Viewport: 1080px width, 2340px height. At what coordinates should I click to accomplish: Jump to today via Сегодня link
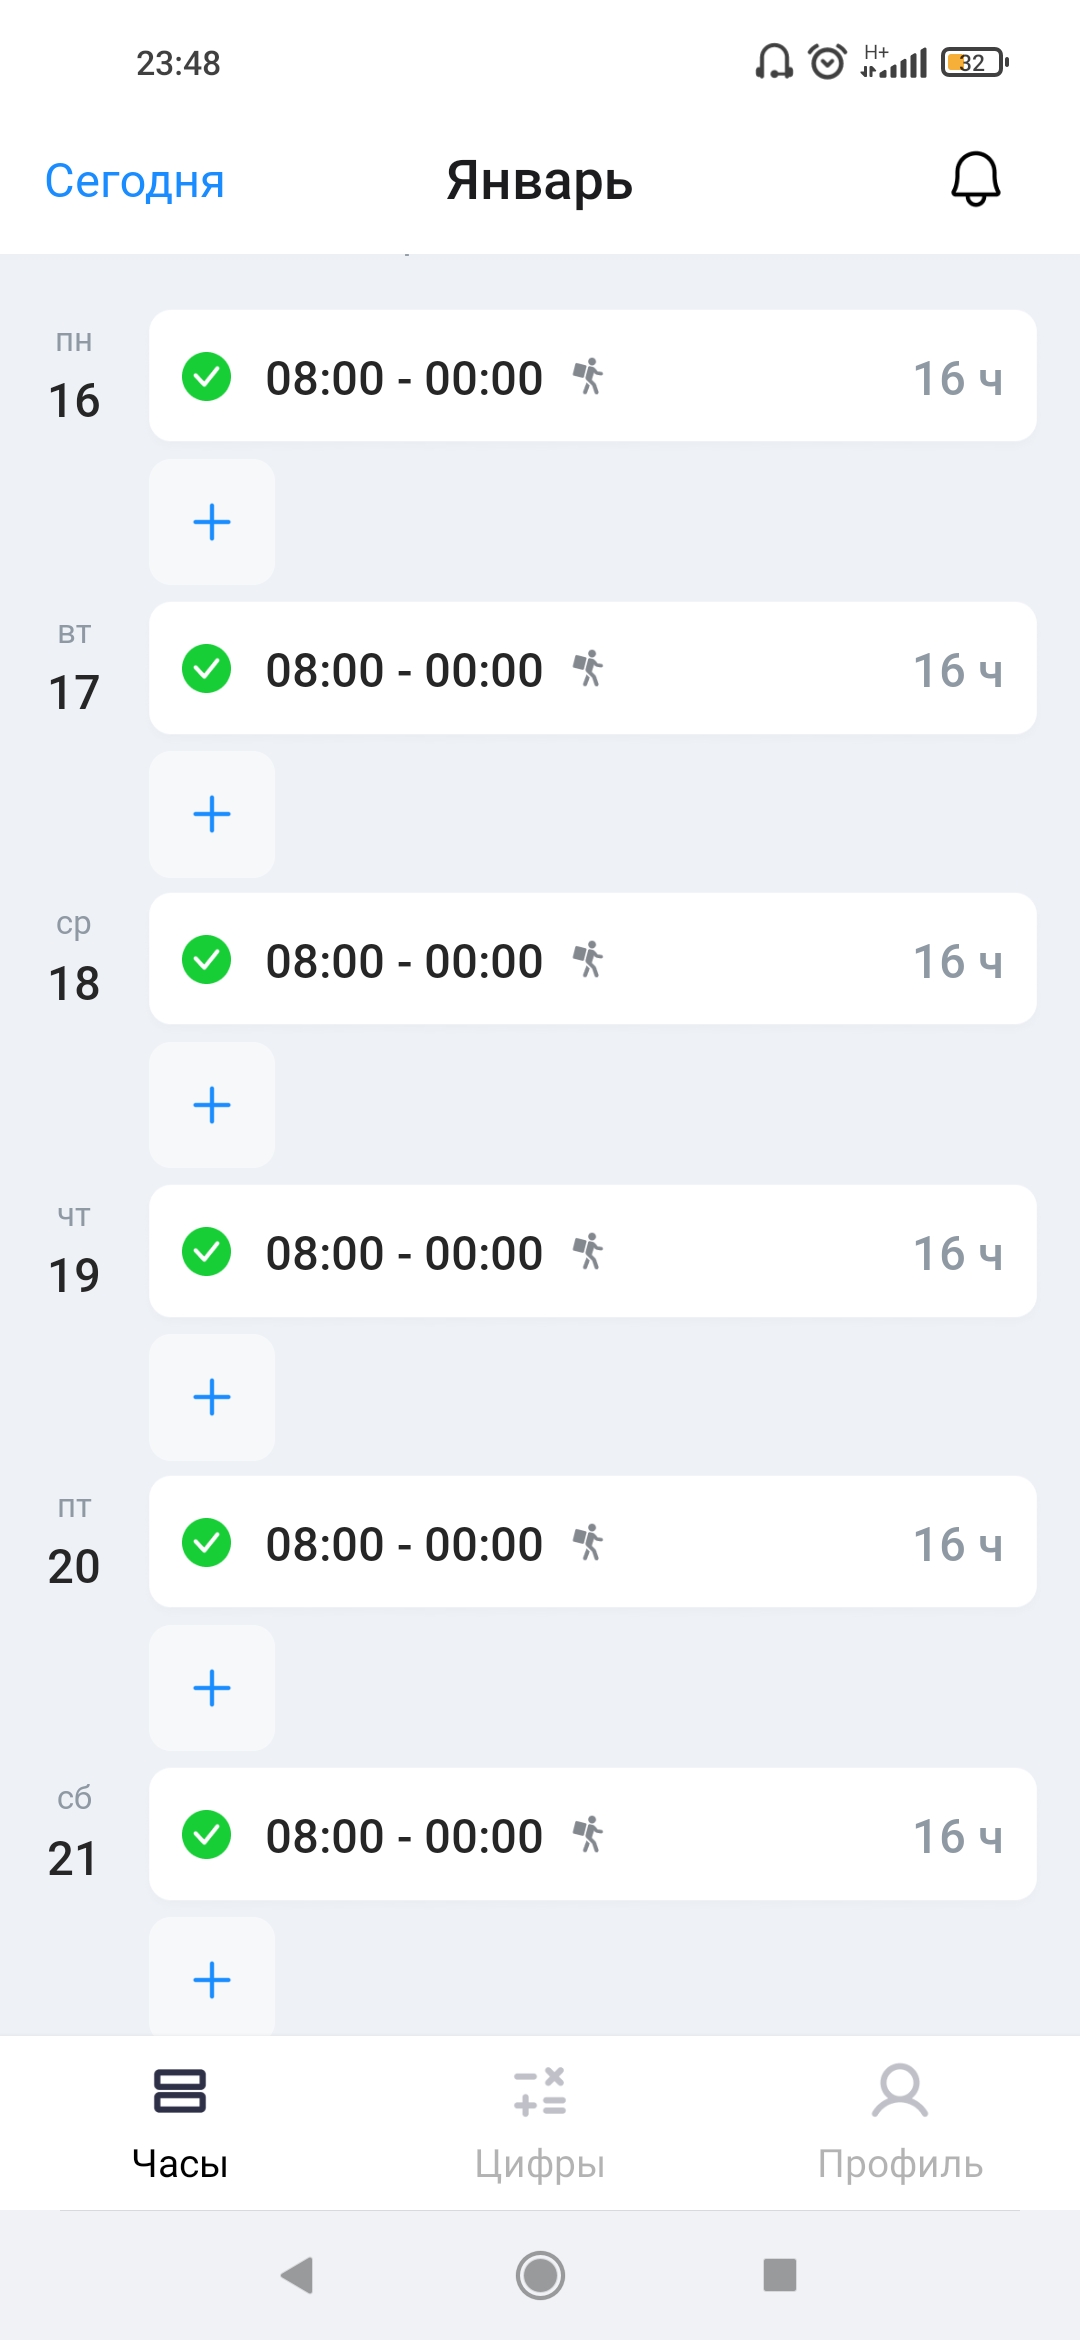(x=135, y=181)
